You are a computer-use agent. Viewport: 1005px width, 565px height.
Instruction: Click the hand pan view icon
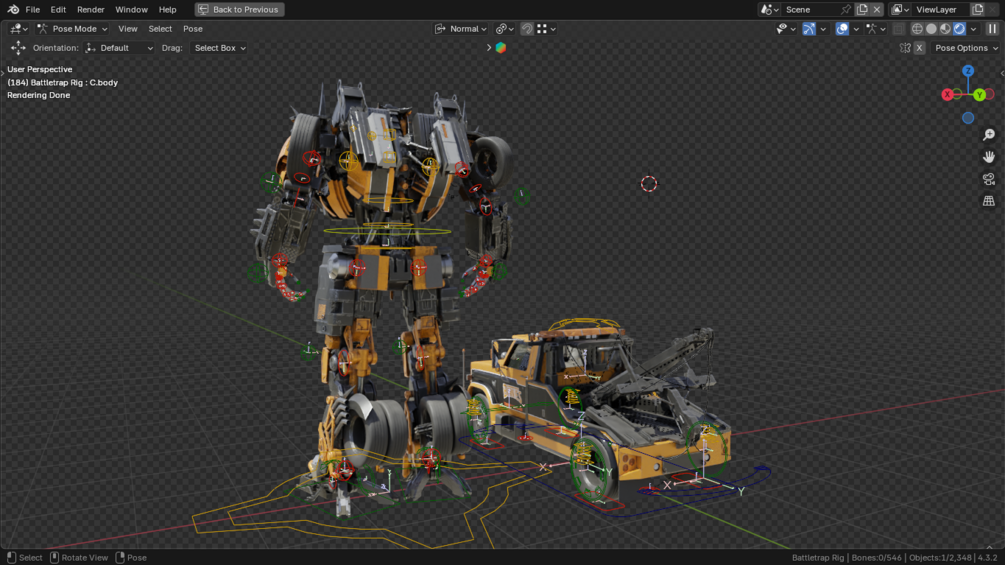989,157
